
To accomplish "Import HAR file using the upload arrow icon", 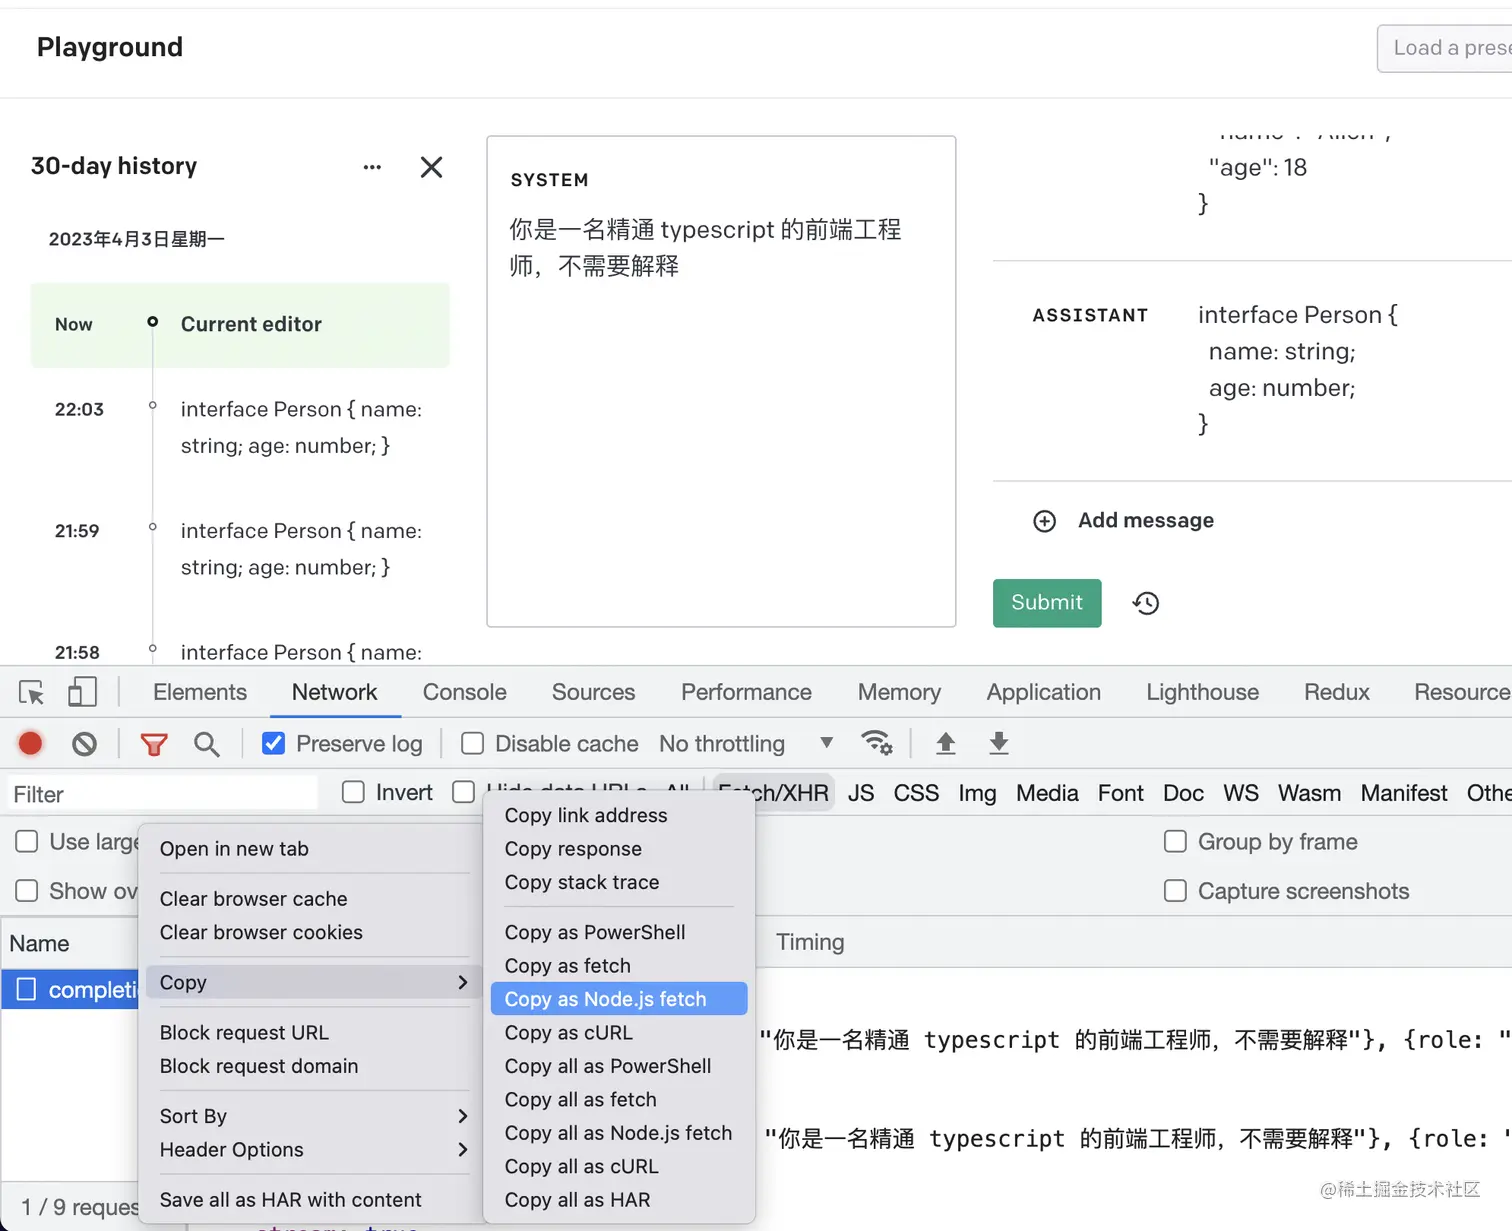I will tap(945, 743).
